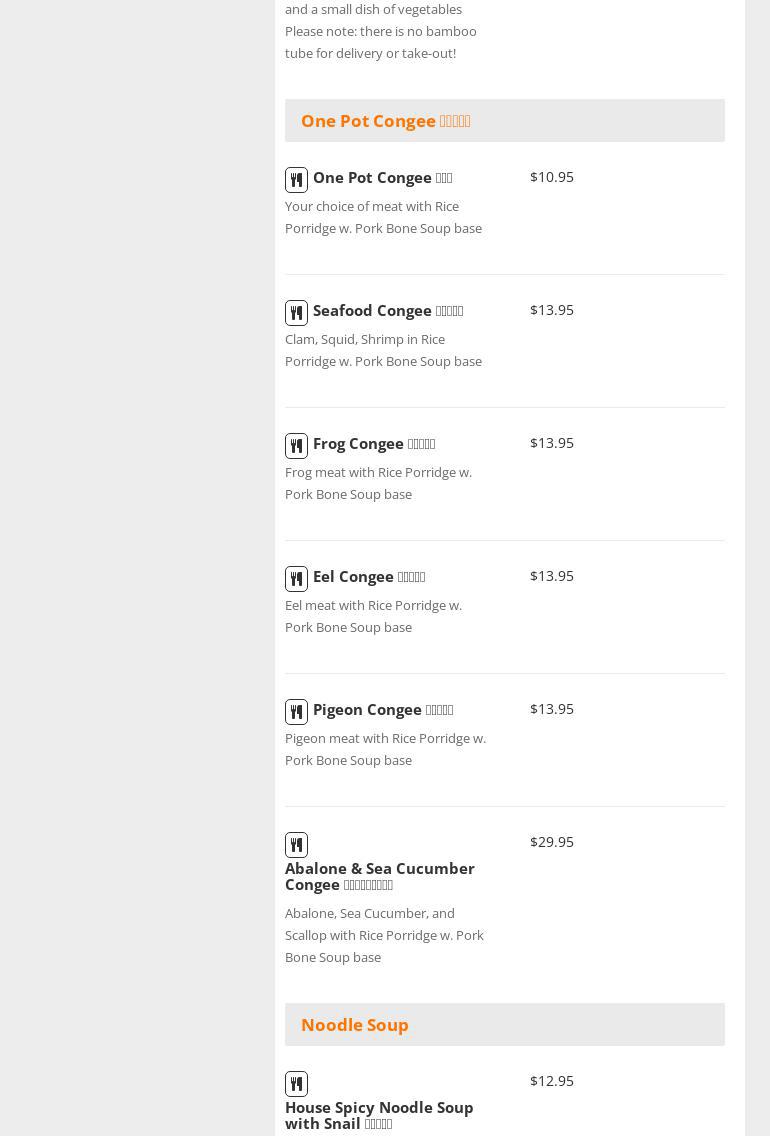Click fork-knife icon above Abalone & Sea Cucumber Congee
Image resolution: width=770 pixels, height=1136 pixels.
[x=296, y=845]
